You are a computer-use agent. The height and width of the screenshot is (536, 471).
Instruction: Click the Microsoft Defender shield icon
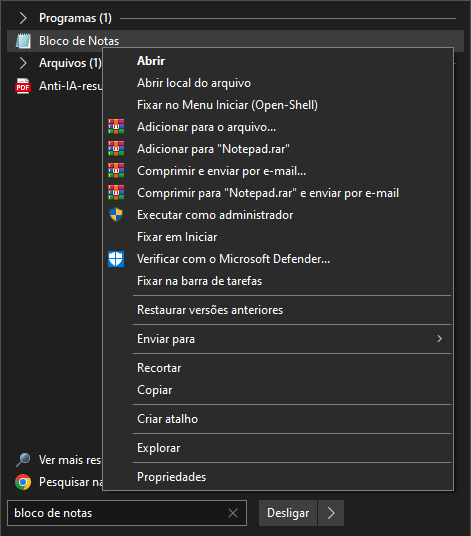pos(116,259)
